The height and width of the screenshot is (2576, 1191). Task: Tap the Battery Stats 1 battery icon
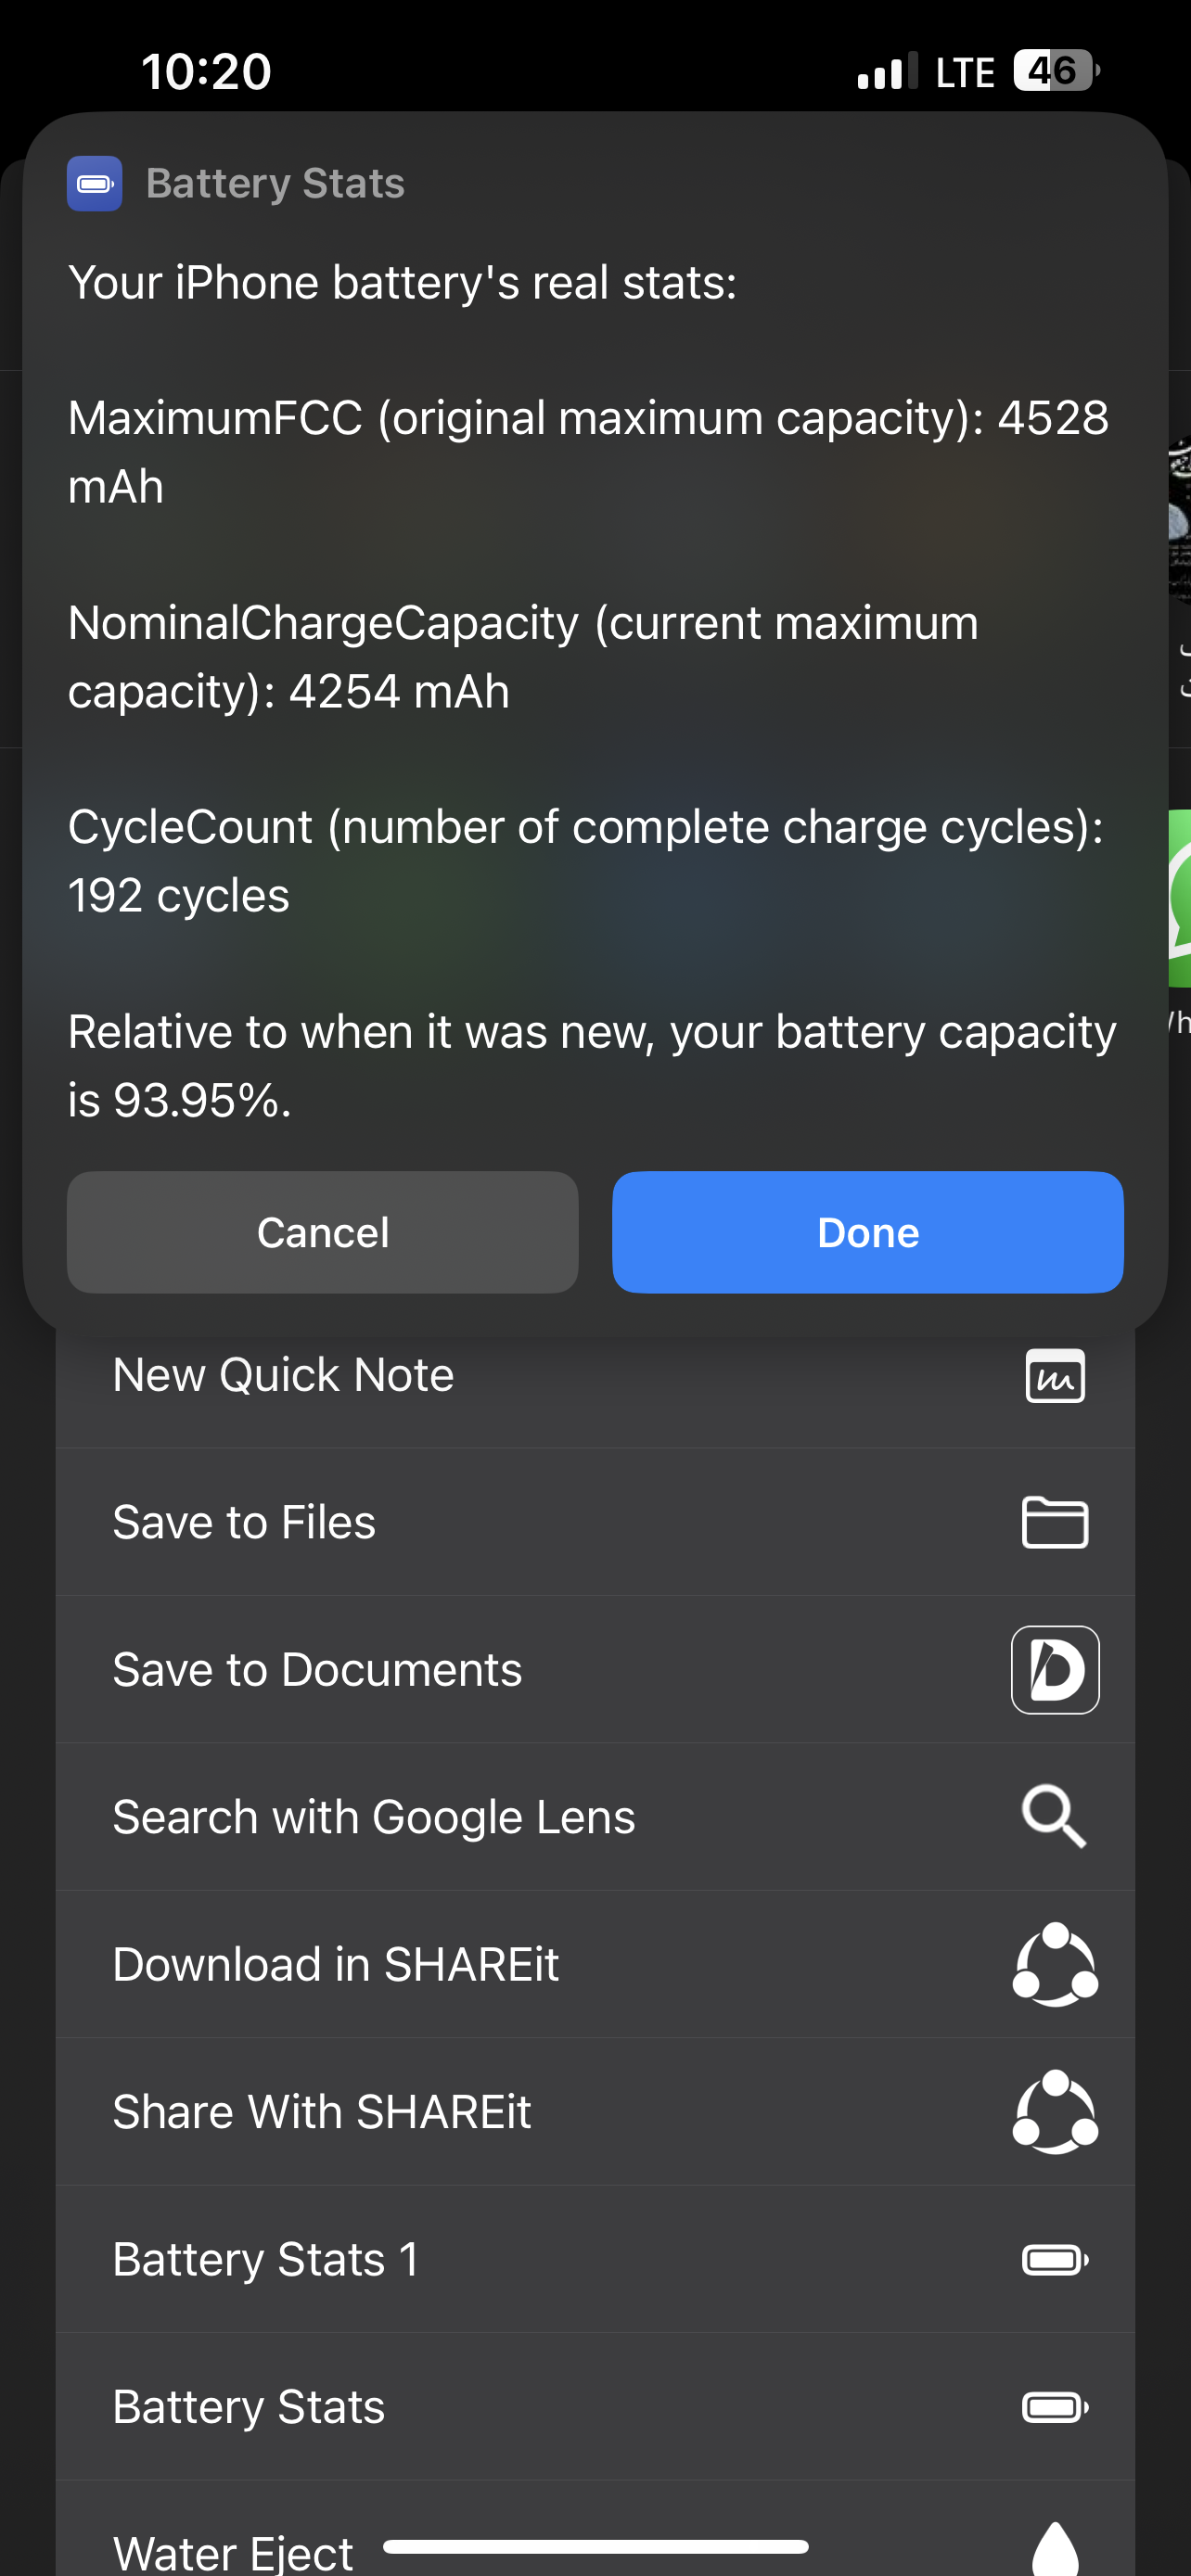[1055, 2259]
